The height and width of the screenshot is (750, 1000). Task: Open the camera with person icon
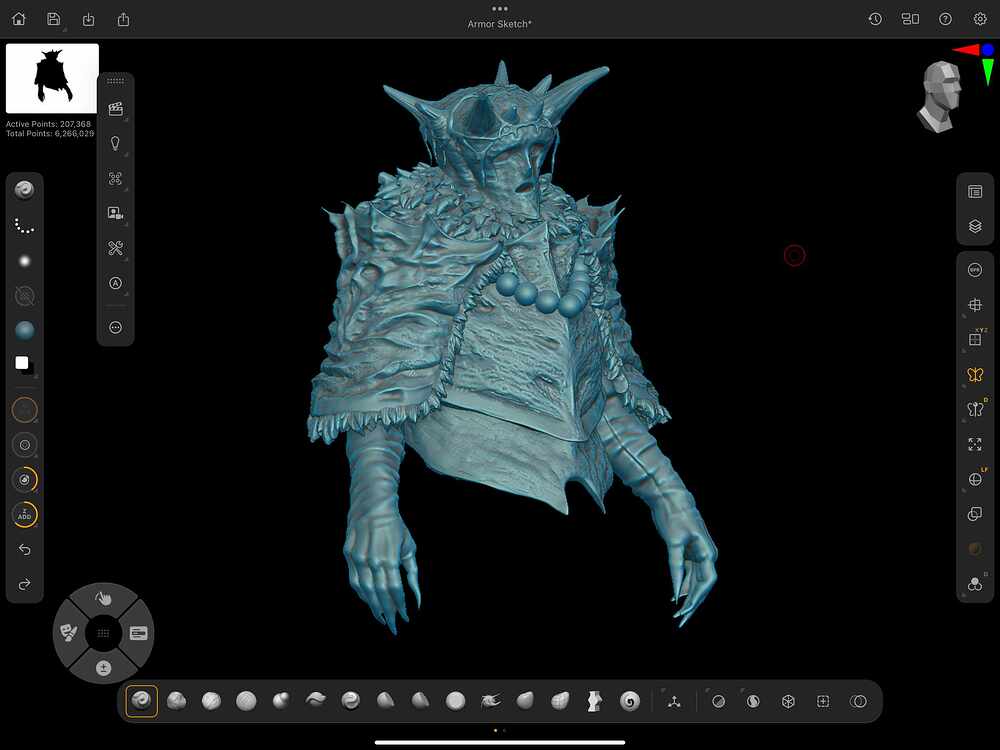(115, 213)
